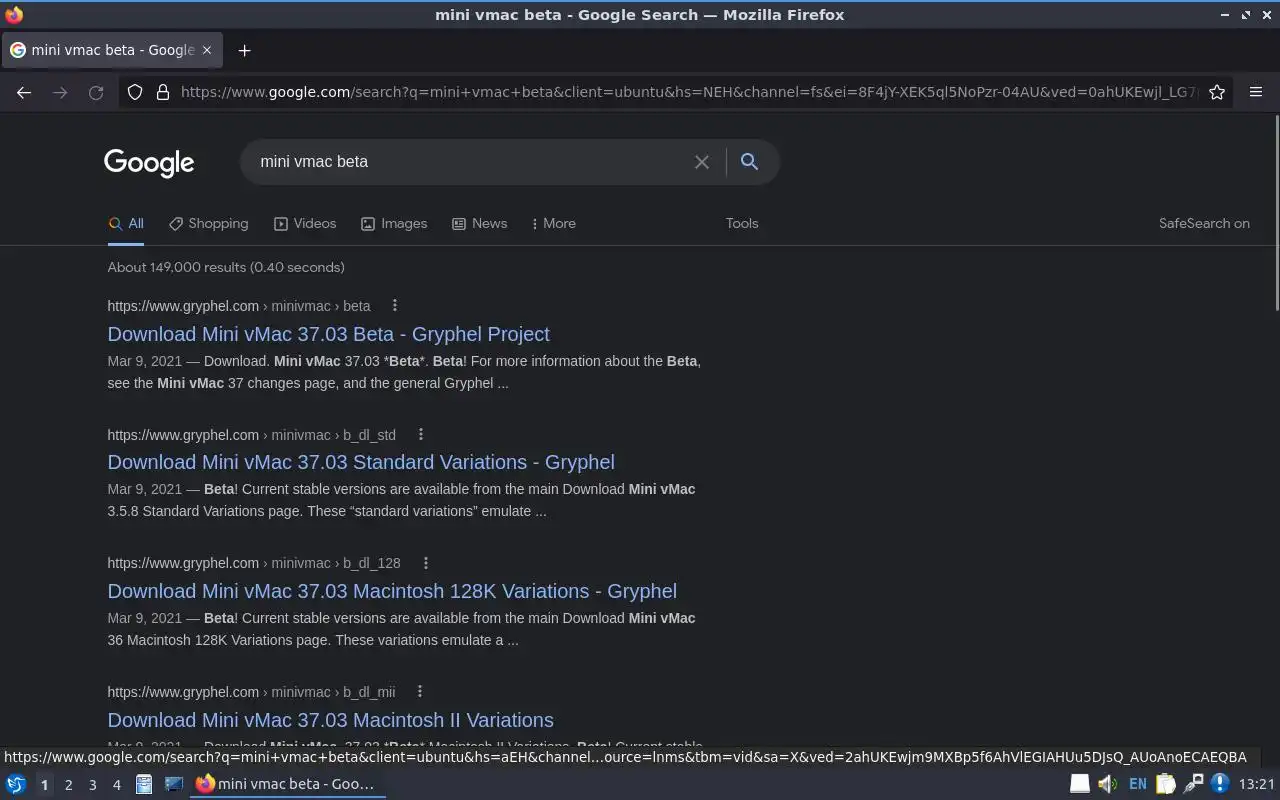This screenshot has height=800, width=1280.
Task: Go to Google homepage via logo
Action: (x=149, y=163)
